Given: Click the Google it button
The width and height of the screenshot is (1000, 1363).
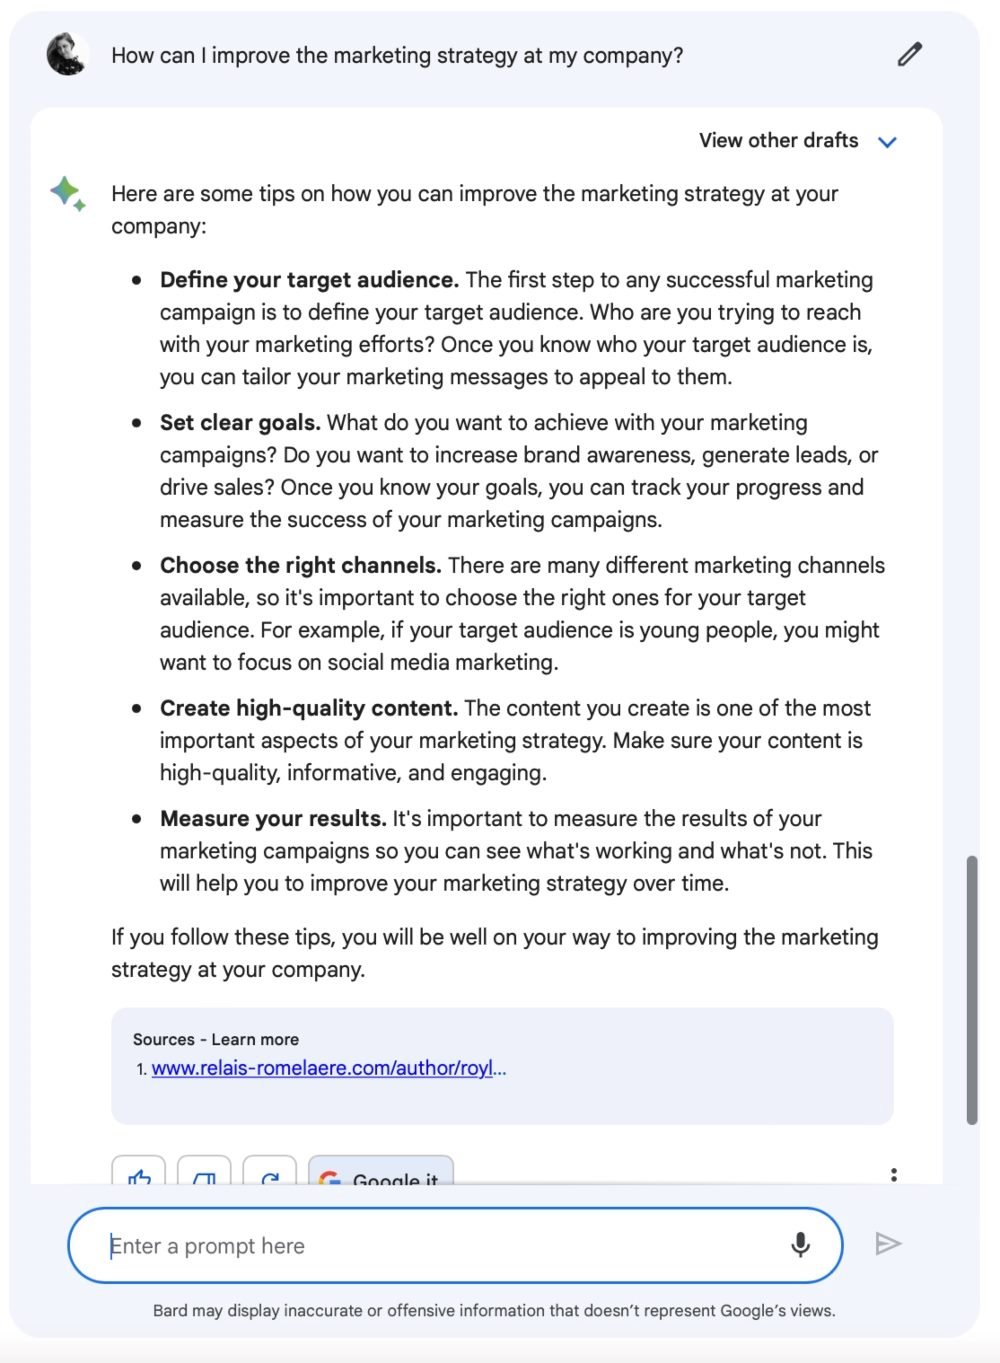Looking at the screenshot, I should tap(381, 1171).
